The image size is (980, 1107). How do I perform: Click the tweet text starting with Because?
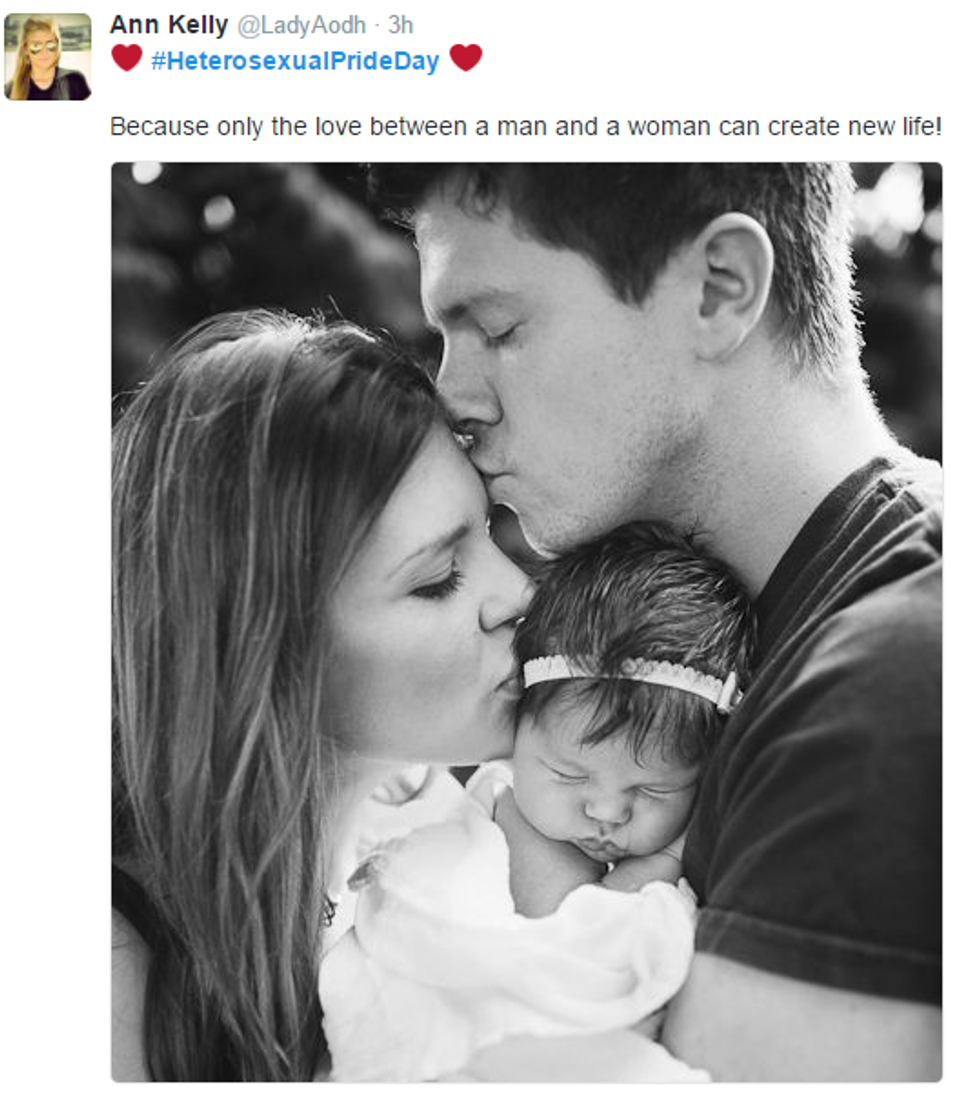point(526,126)
